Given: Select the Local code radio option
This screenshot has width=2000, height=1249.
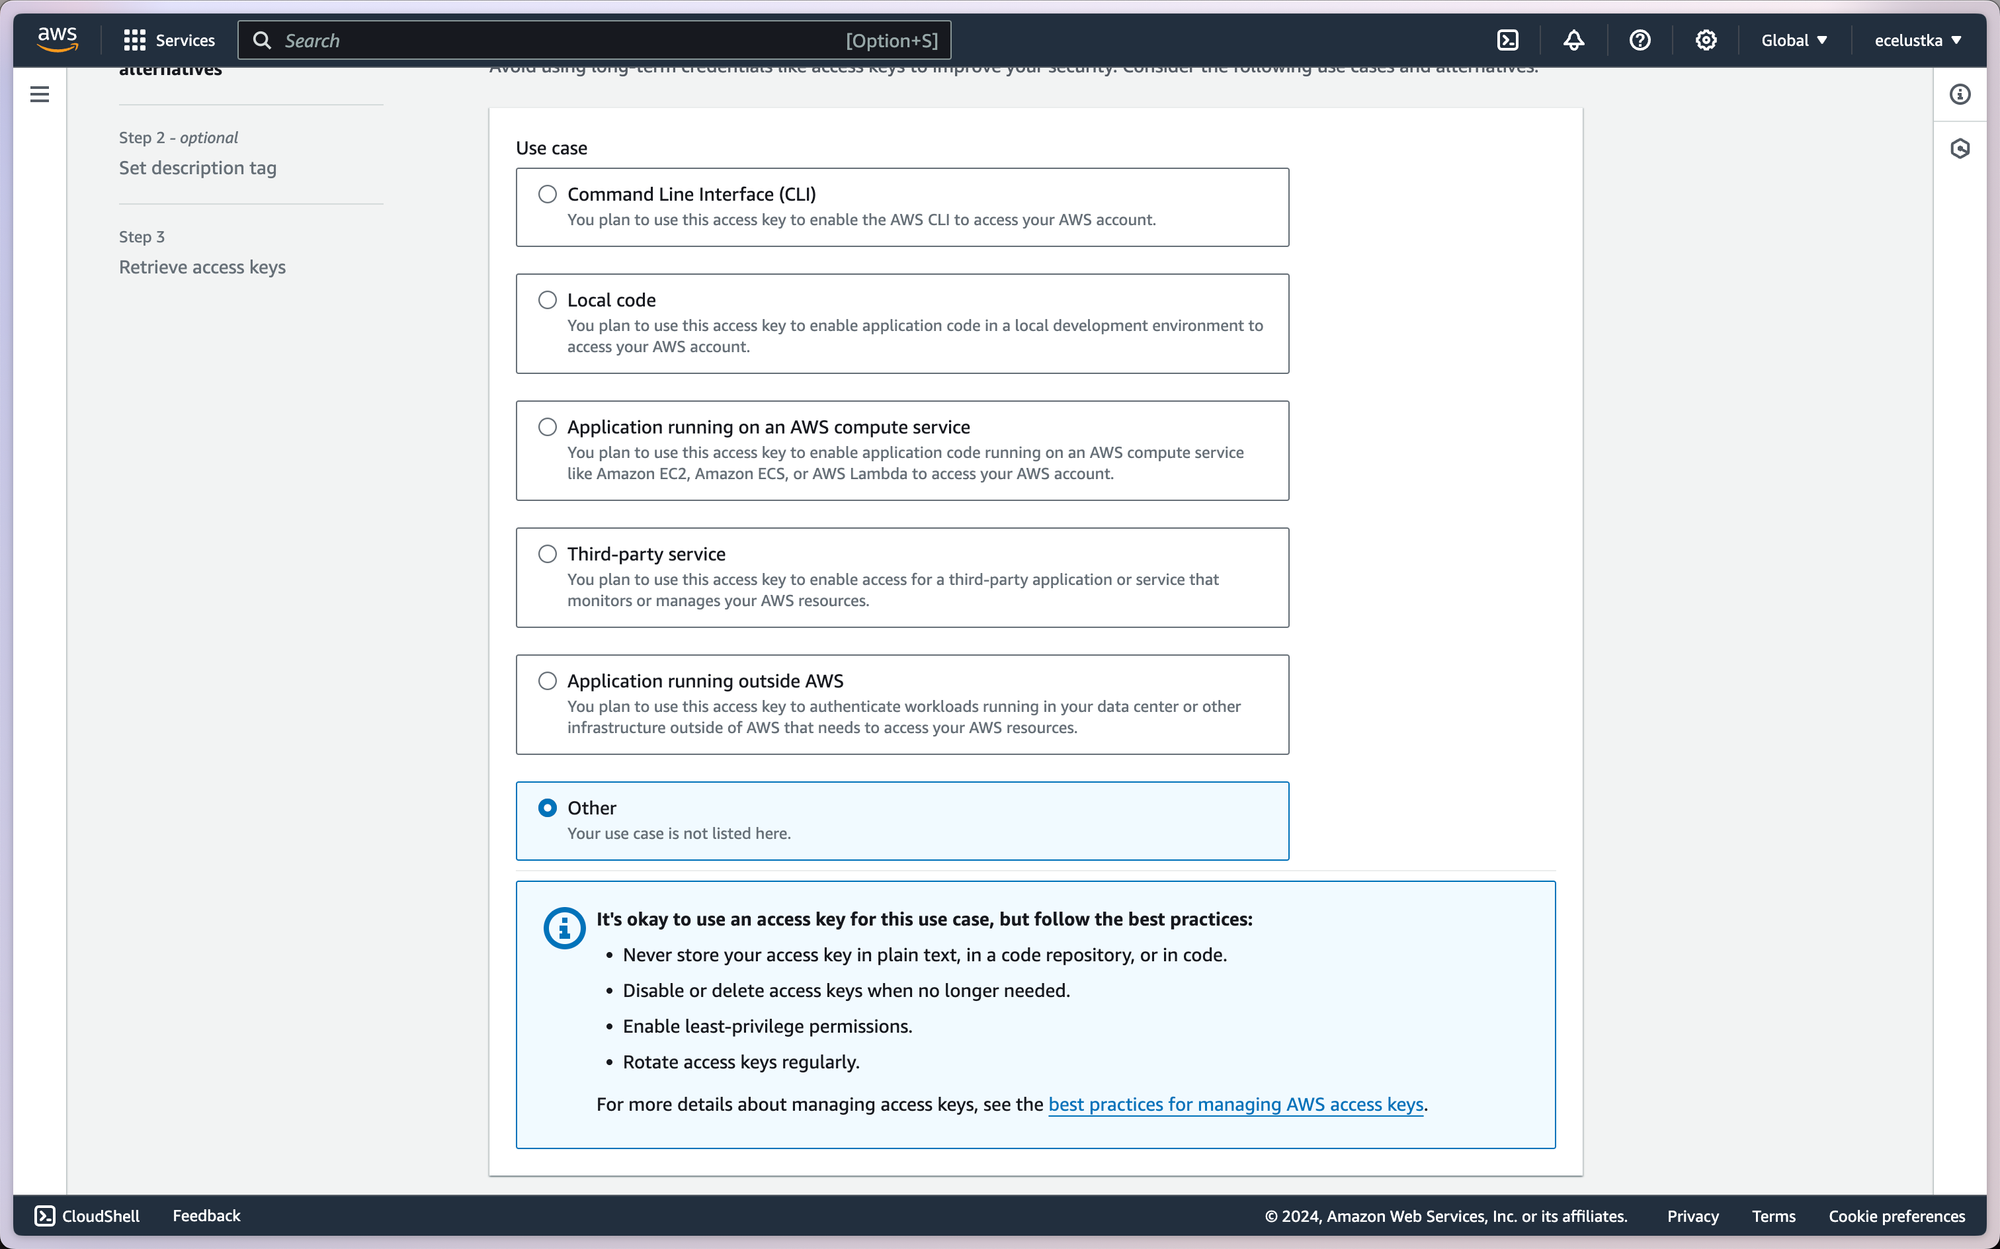Looking at the screenshot, I should point(547,300).
